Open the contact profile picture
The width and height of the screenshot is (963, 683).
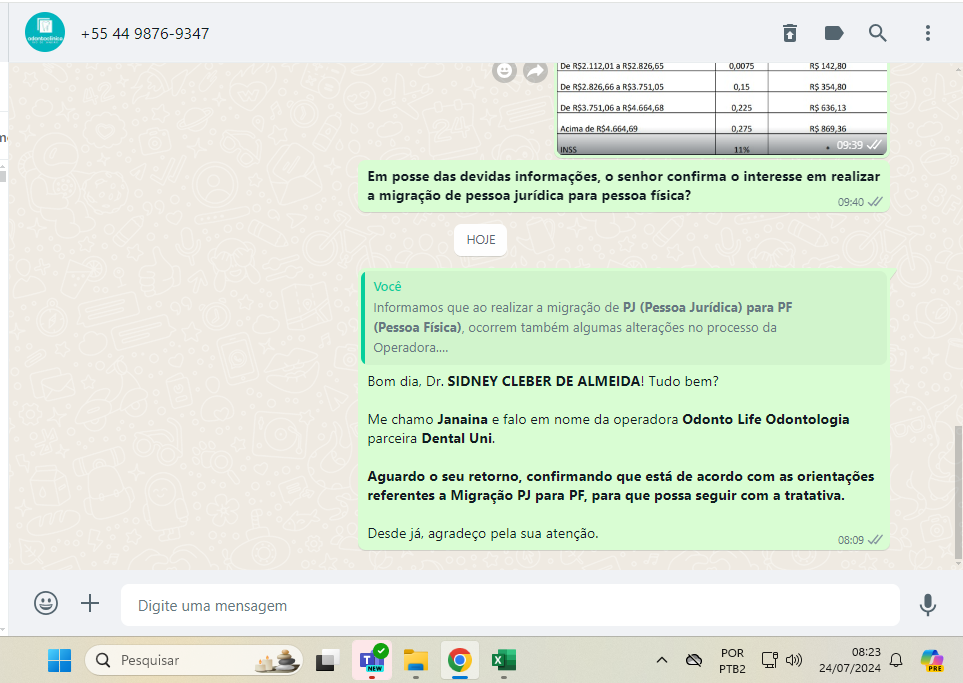point(45,33)
